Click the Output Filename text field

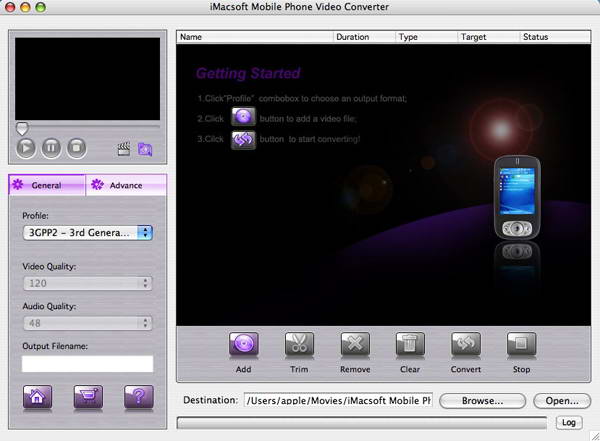[88, 364]
